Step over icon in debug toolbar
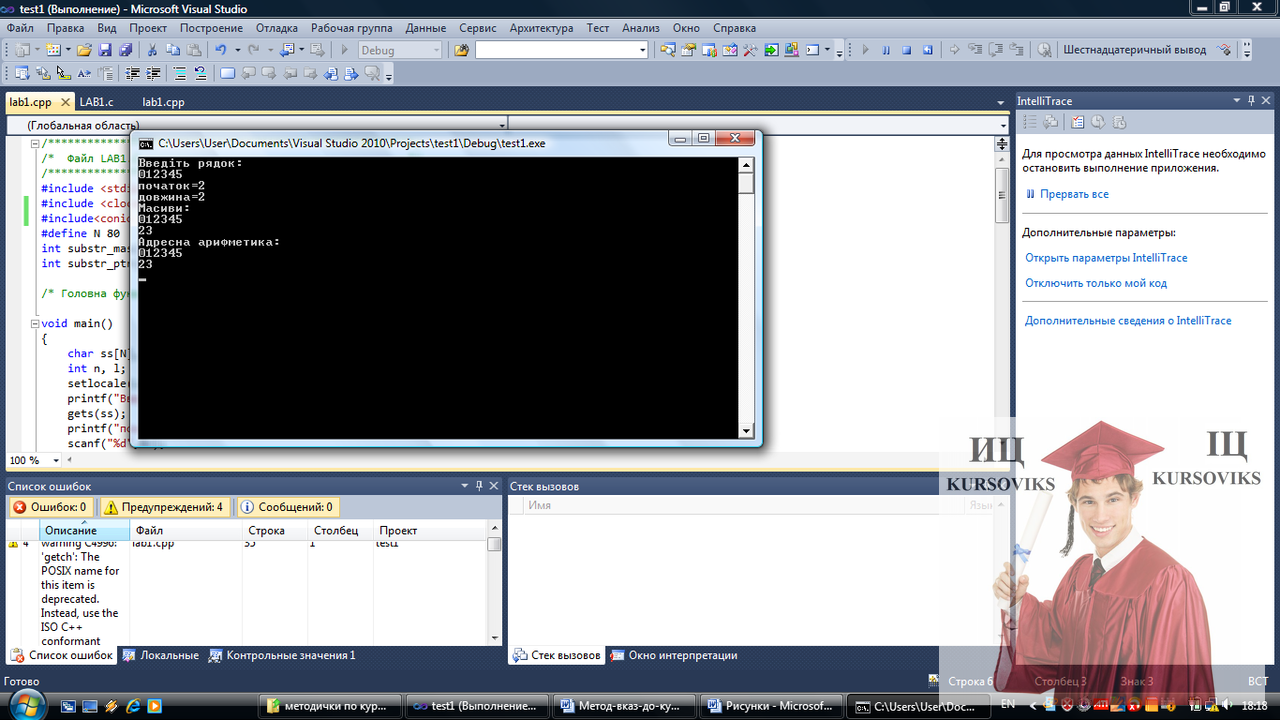 click(x=996, y=50)
